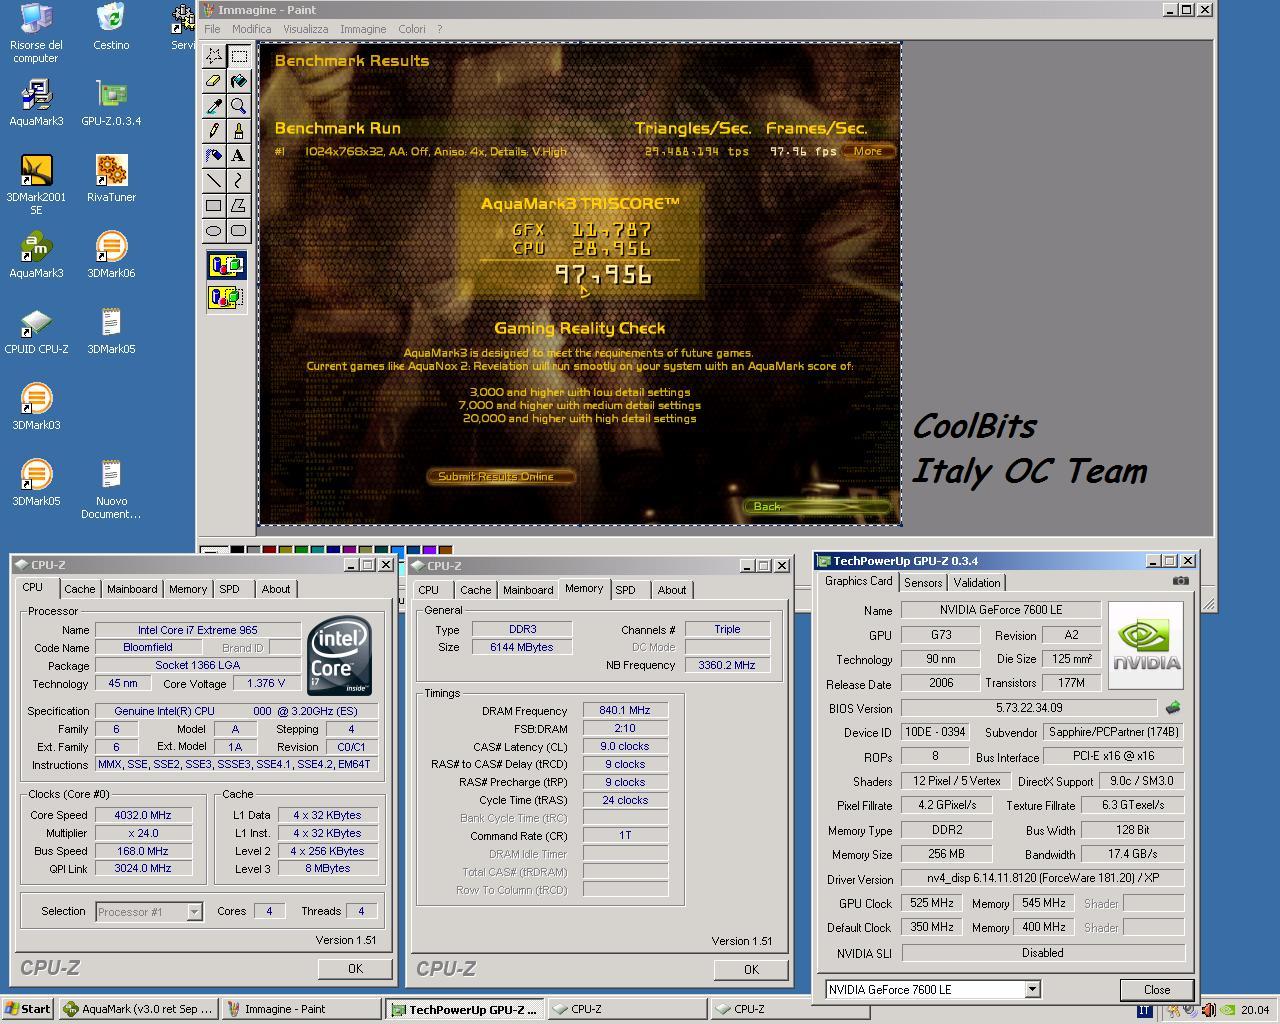Pick the green color swatch in Paint palette

point(301,550)
